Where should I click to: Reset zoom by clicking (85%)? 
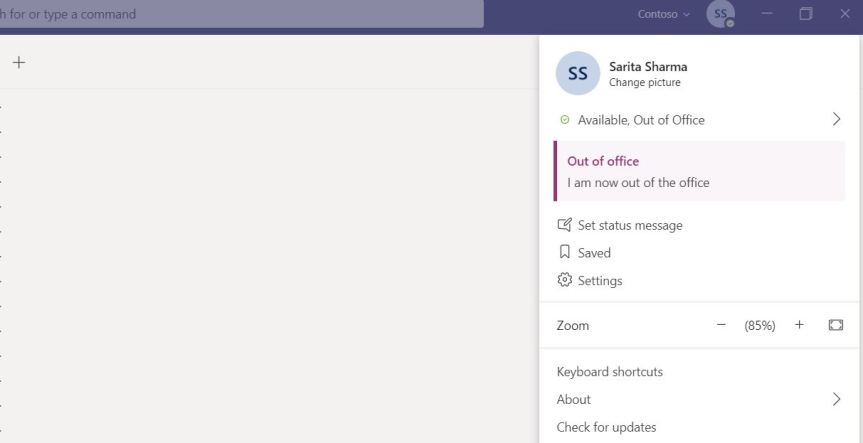click(760, 326)
